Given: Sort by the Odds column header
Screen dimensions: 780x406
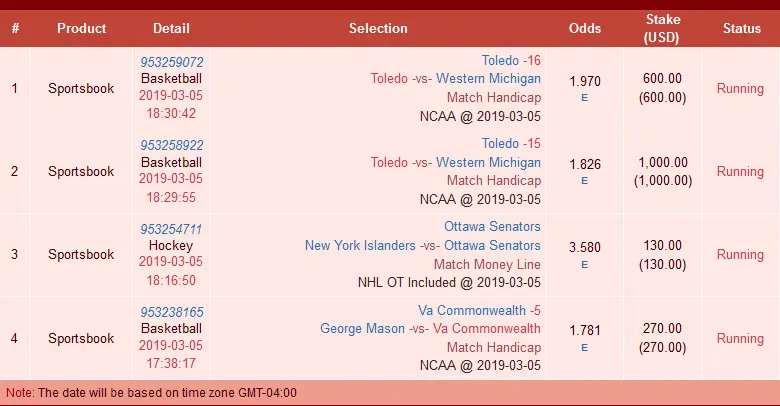Looking at the screenshot, I should (584, 28).
